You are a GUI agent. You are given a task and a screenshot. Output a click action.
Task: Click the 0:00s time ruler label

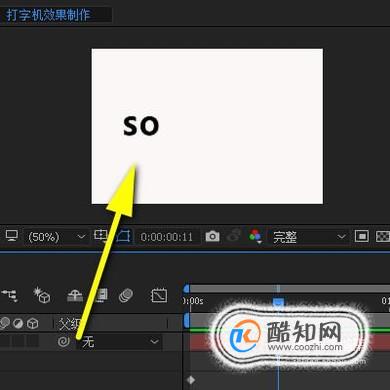[x=193, y=301]
